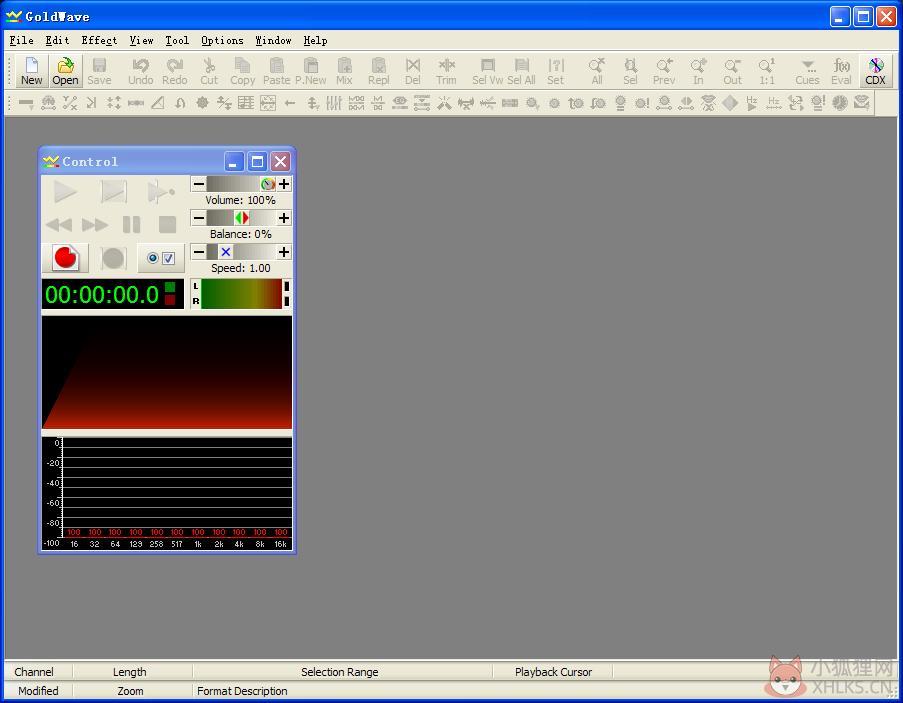Click the Playback Cursor status field
The width and height of the screenshot is (903, 703).
tap(553, 672)
